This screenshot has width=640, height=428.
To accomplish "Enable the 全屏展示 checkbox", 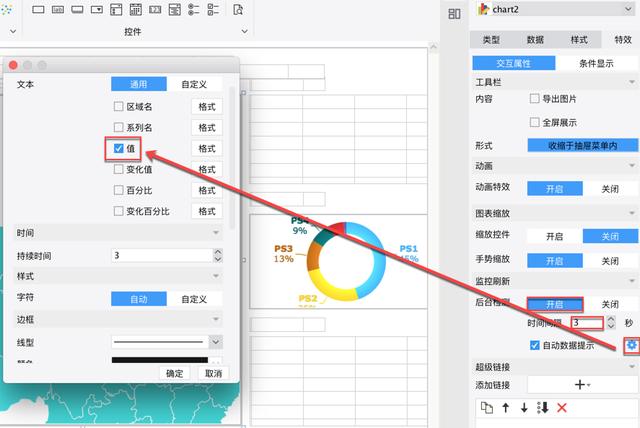I will coord(534,122).
